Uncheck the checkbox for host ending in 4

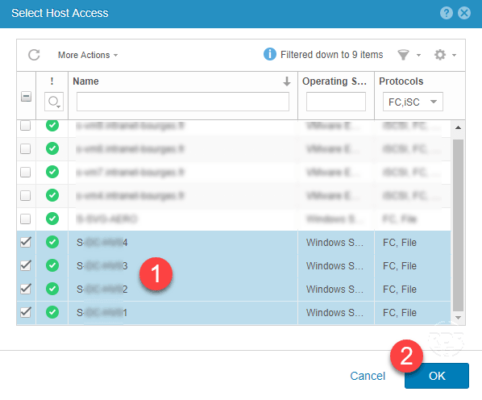click(26, 242)
